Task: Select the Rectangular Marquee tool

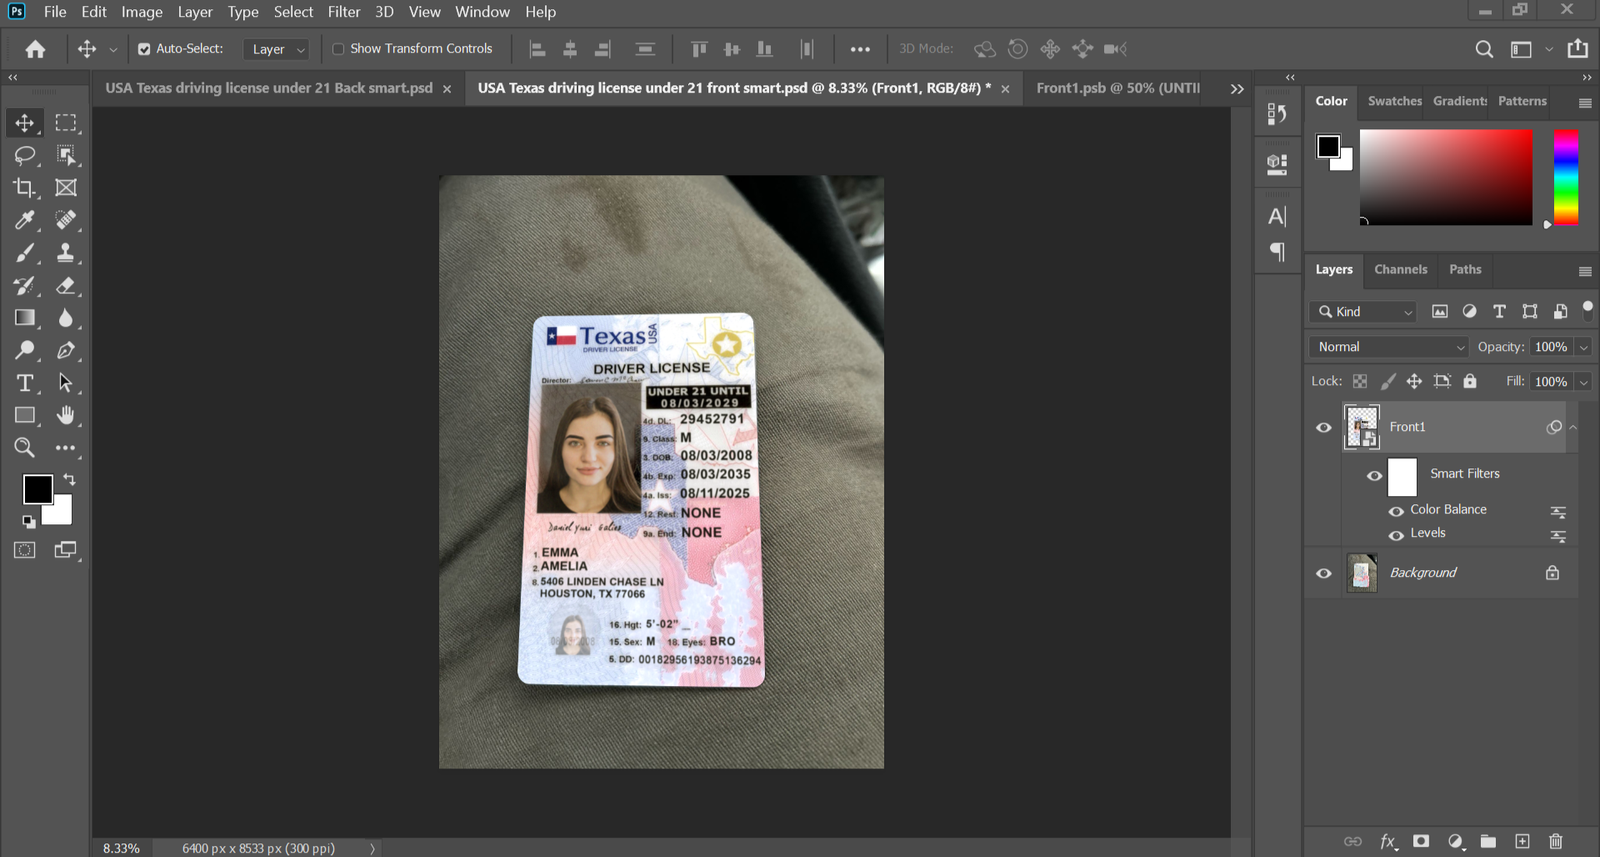Action: click(x=66, y=123)
